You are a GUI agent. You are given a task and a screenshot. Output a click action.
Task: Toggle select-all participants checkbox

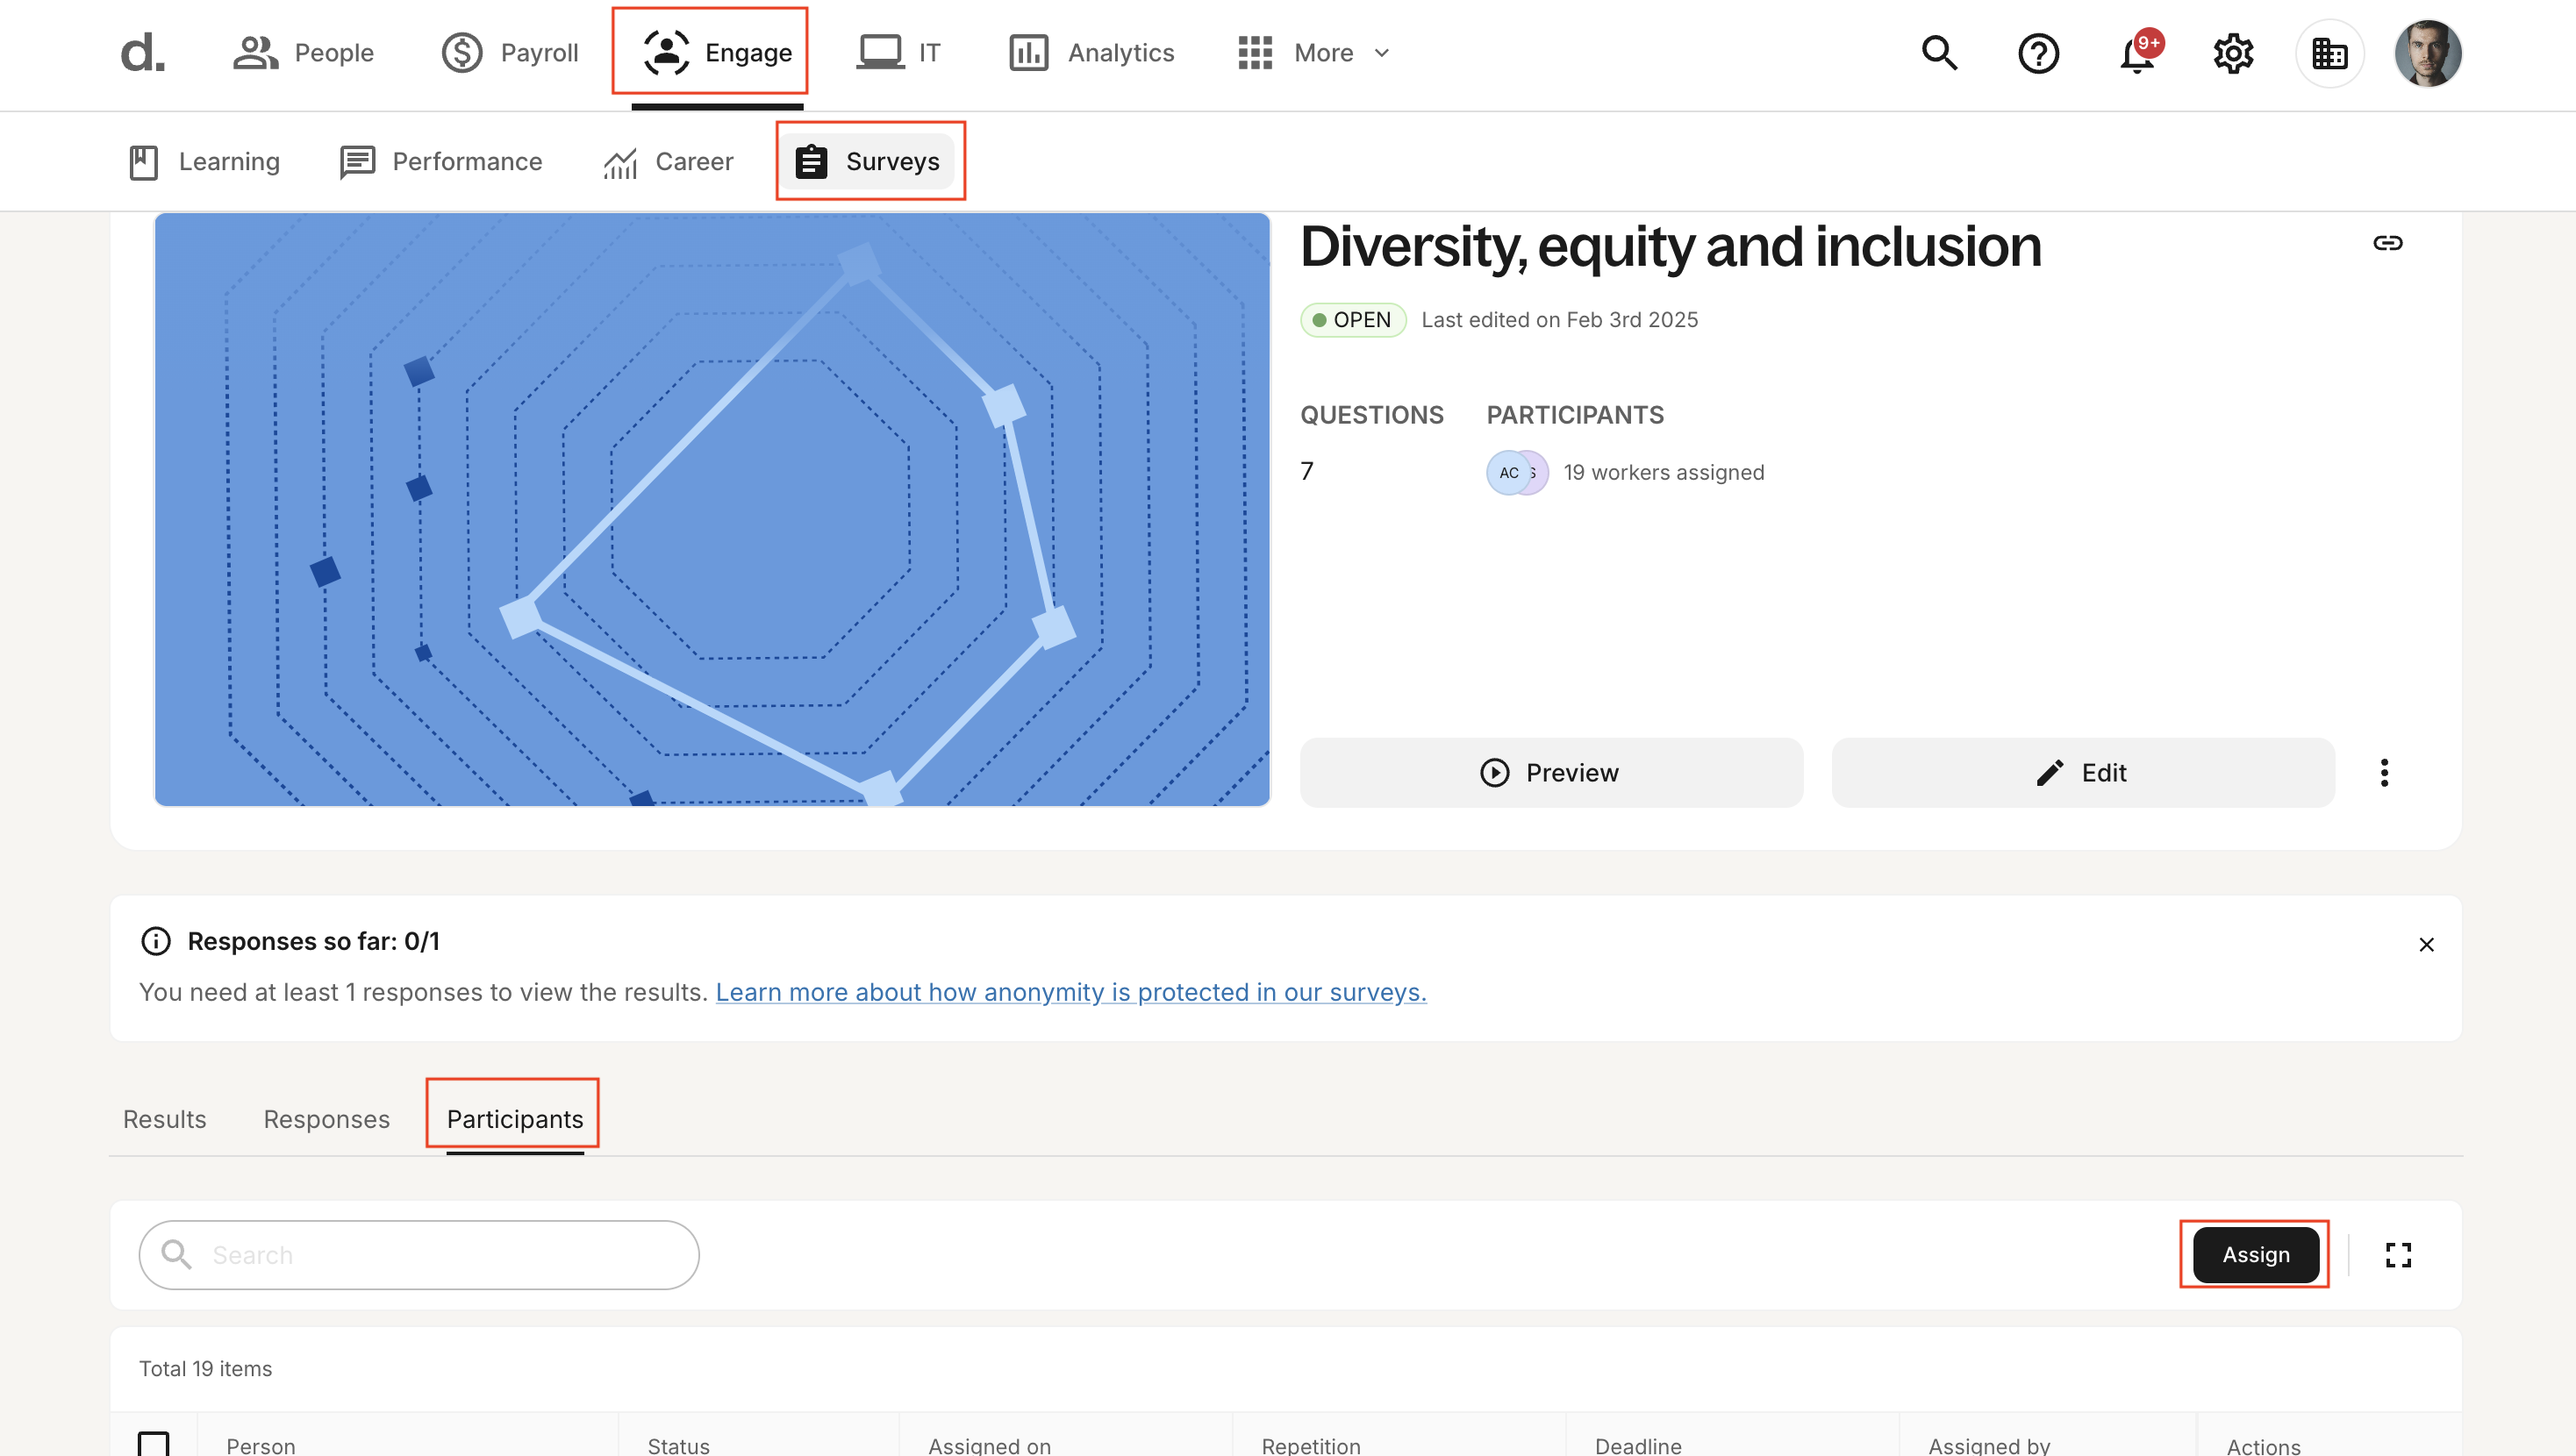coord(153,1445)
